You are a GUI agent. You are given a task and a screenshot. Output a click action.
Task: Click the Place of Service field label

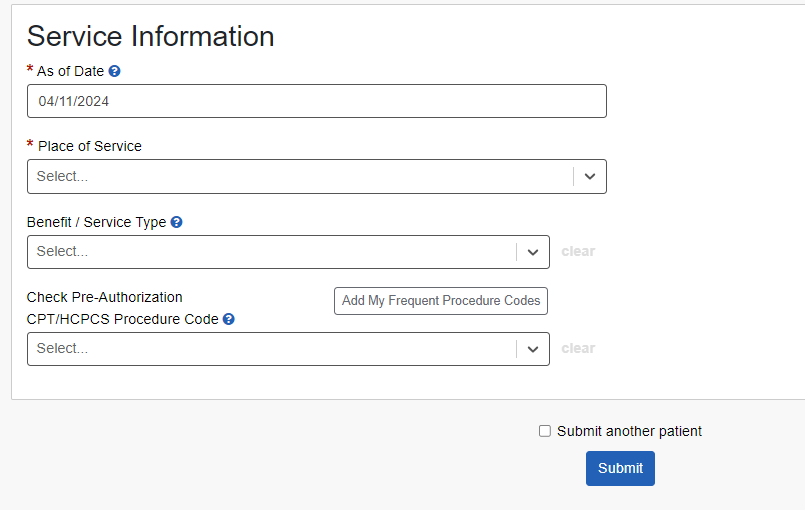[x=90, y=146]
